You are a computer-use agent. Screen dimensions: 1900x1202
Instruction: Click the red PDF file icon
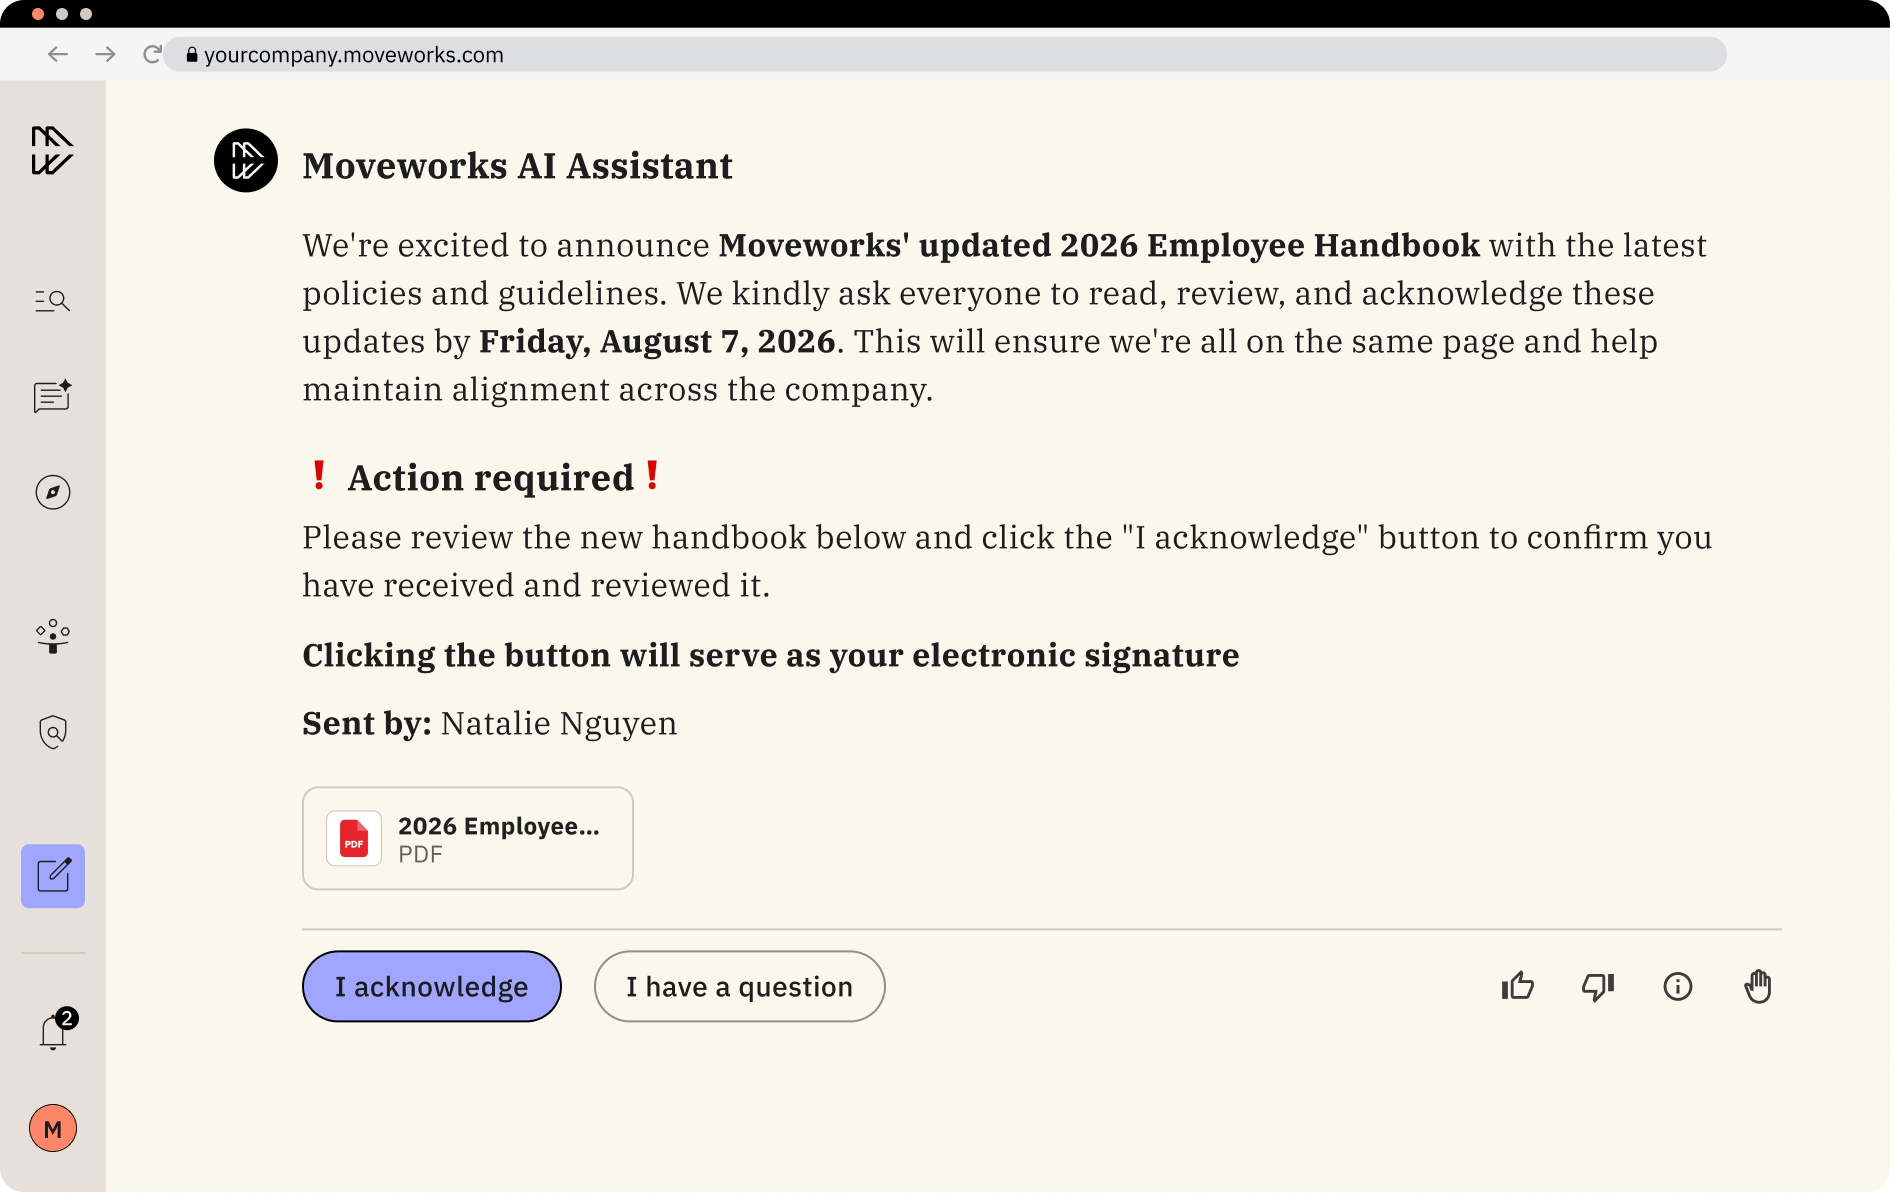click(354, 838)
